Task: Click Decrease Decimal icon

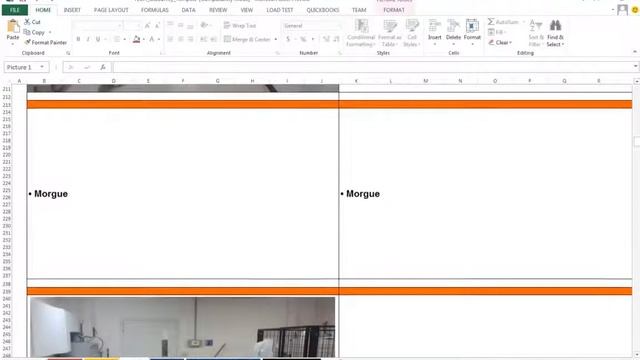Action: [336, 39]
